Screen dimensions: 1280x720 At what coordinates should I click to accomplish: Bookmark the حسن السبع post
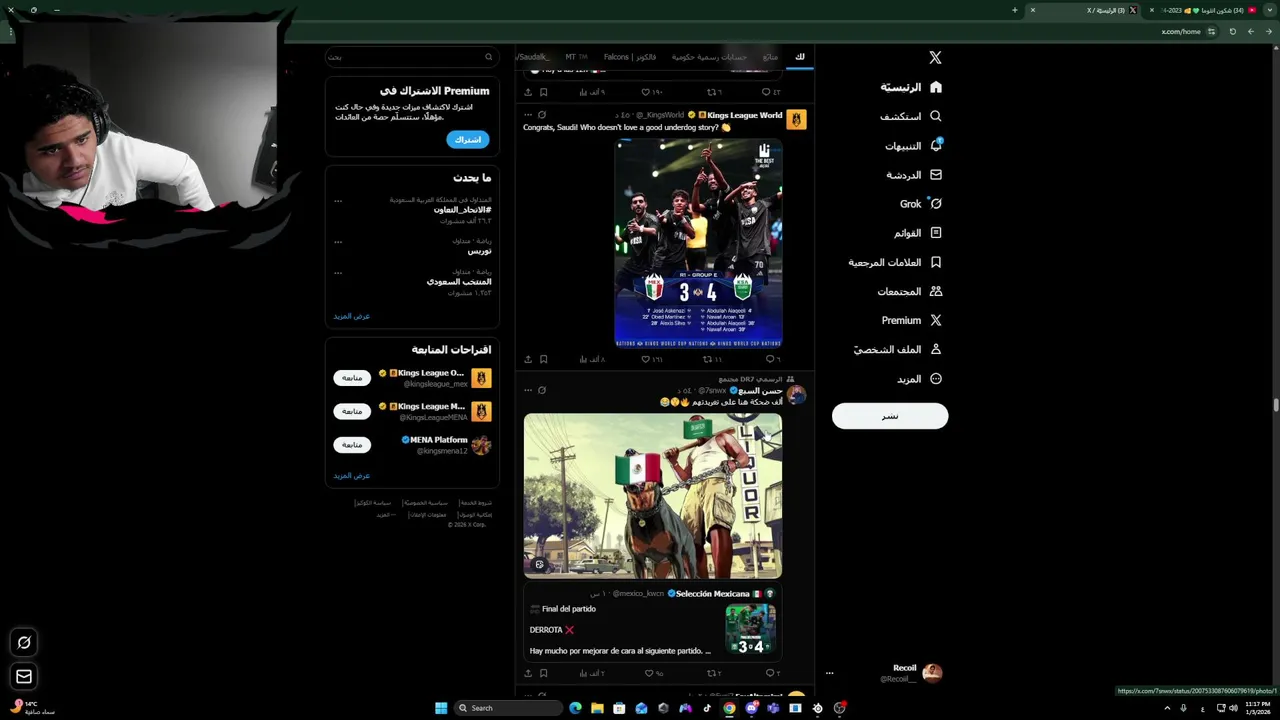pos(543,673)
